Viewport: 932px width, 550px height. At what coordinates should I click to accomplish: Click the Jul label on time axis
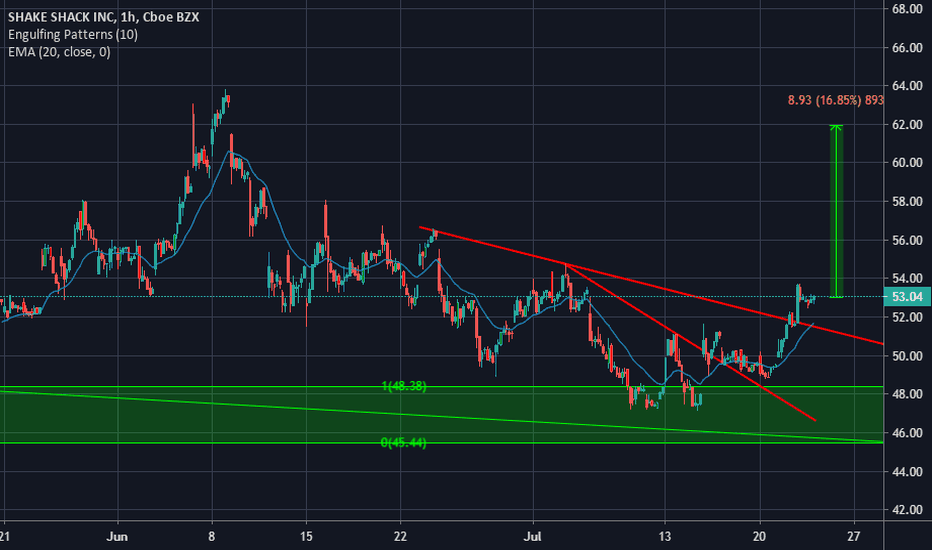pyautogui.click(x=533, y=536)
